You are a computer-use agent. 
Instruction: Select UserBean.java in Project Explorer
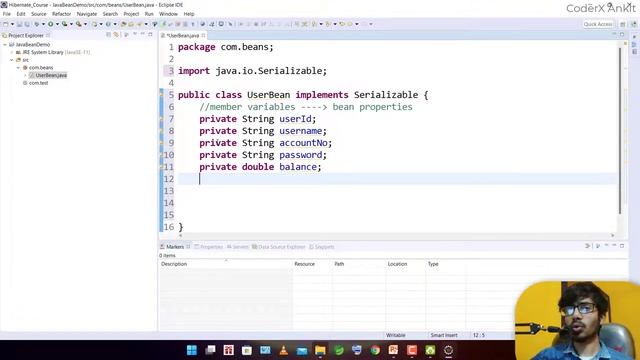click(48, 76)
